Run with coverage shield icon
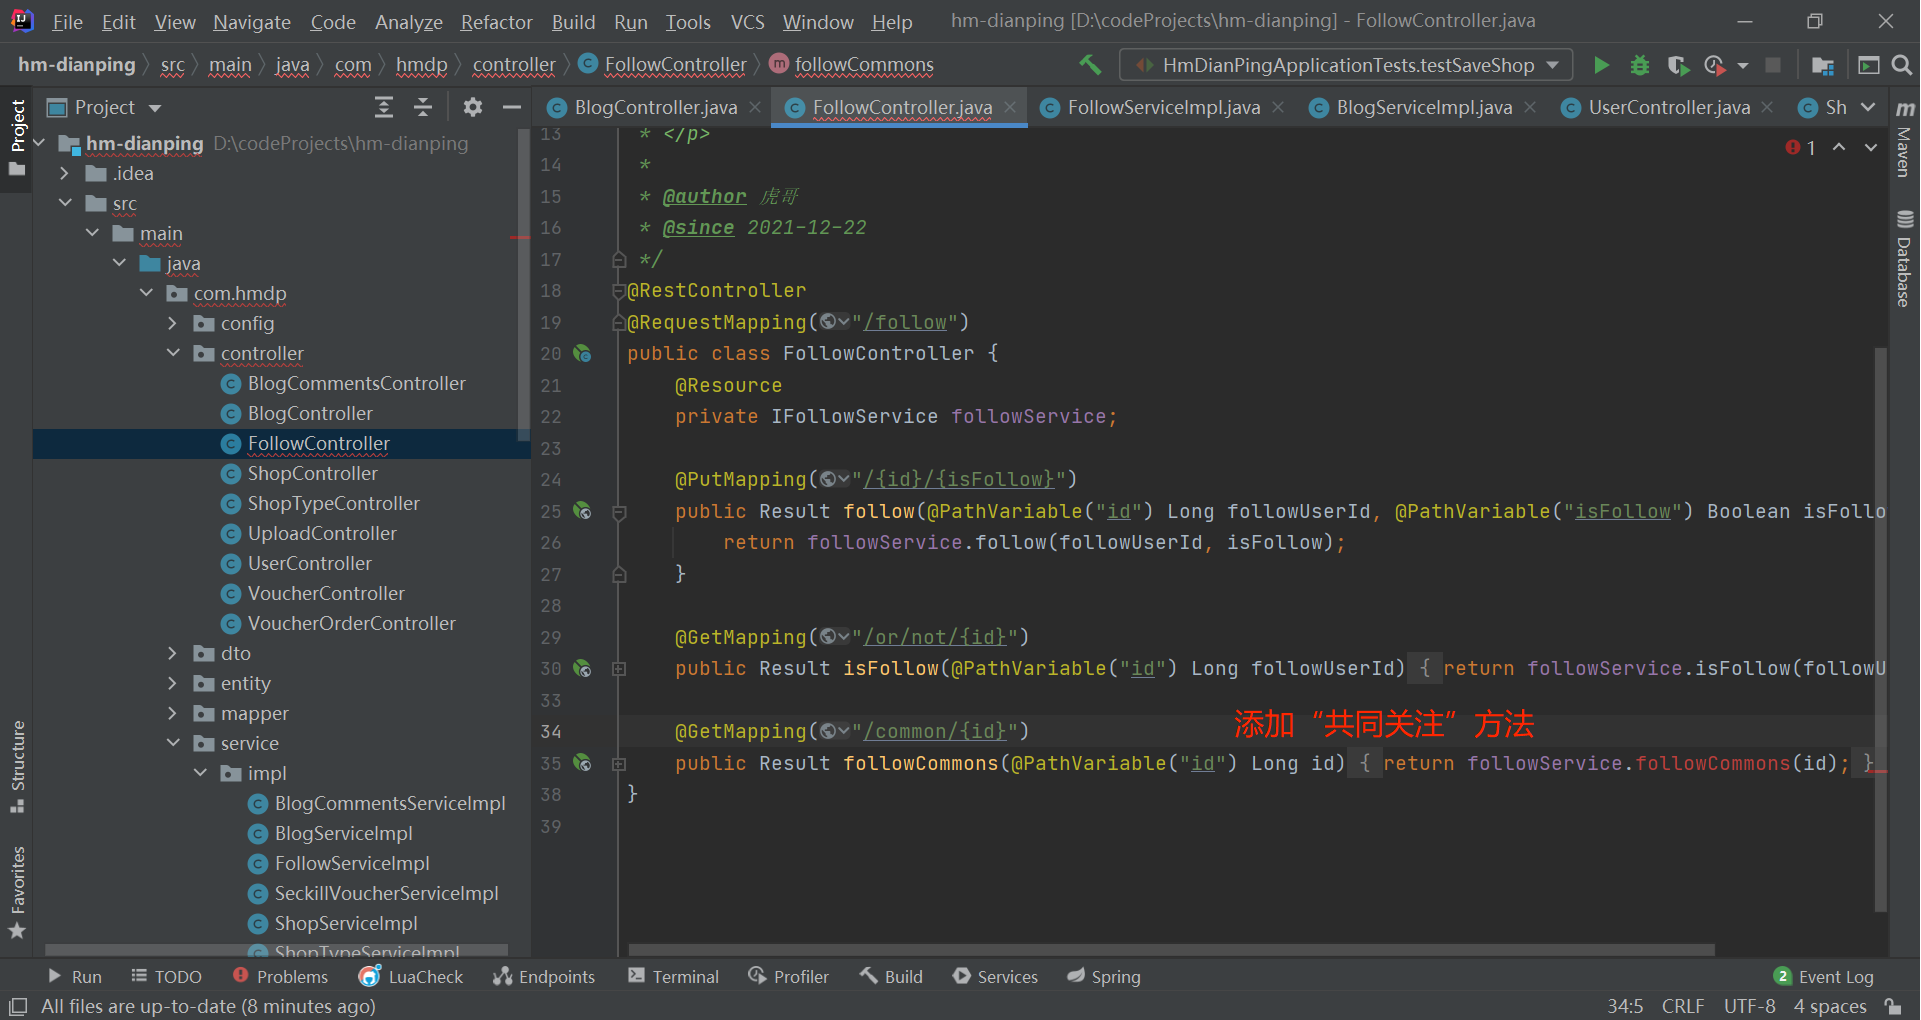Screen dimensions: 1921x1020 [1678, 65]
